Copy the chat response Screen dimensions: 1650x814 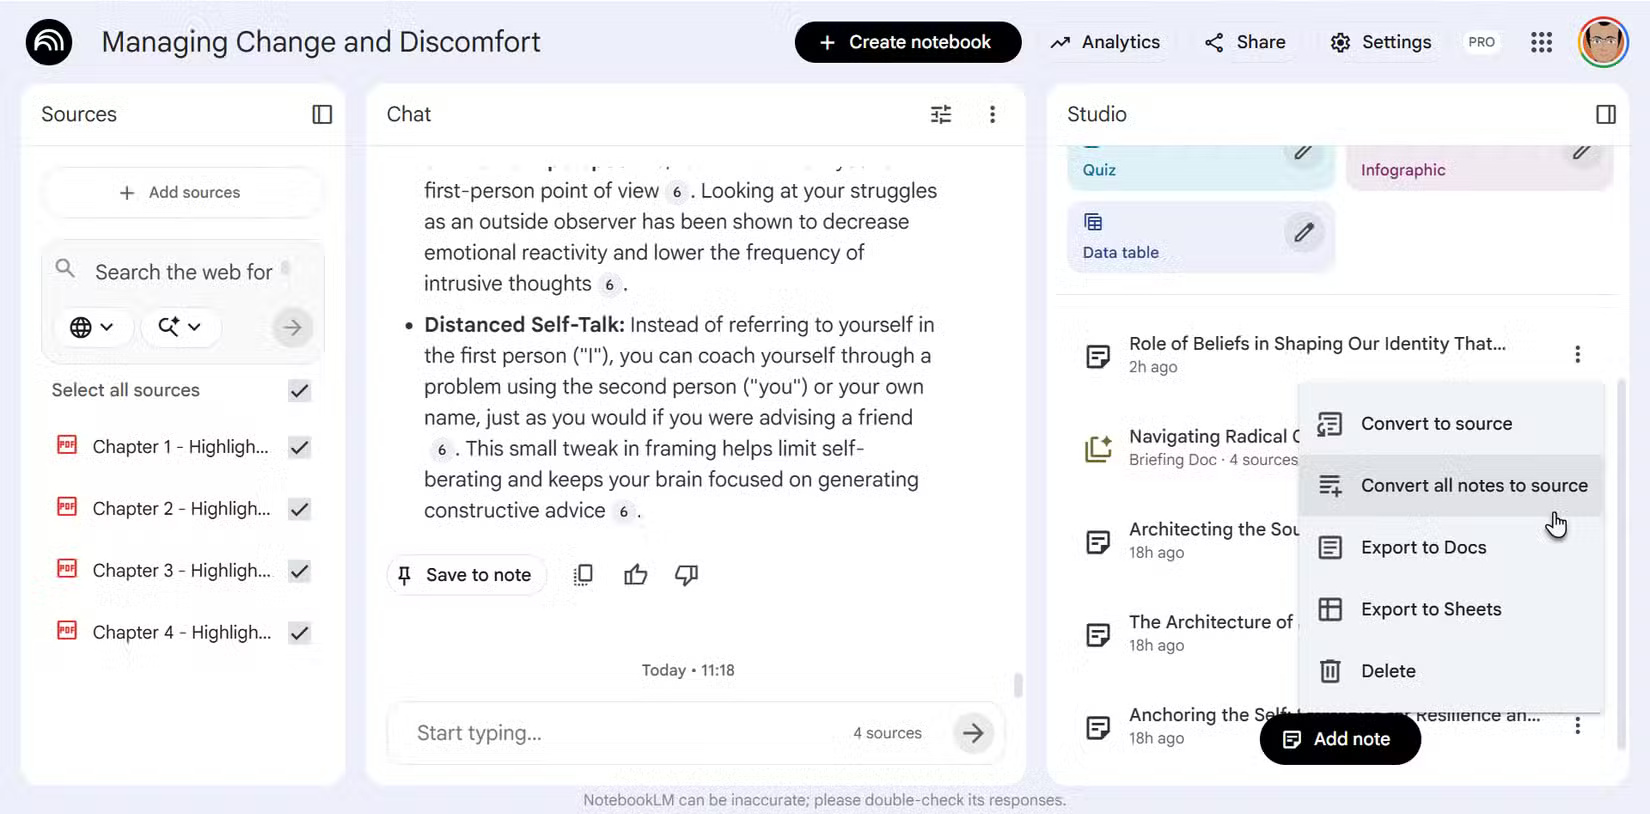(583, 574)
